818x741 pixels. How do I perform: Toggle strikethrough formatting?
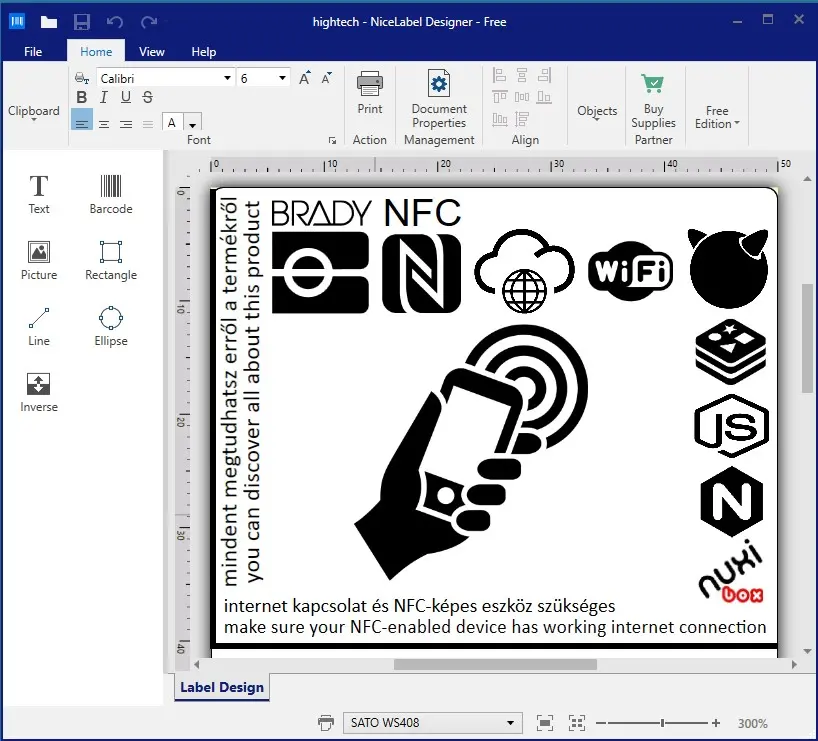coord(148,97)
